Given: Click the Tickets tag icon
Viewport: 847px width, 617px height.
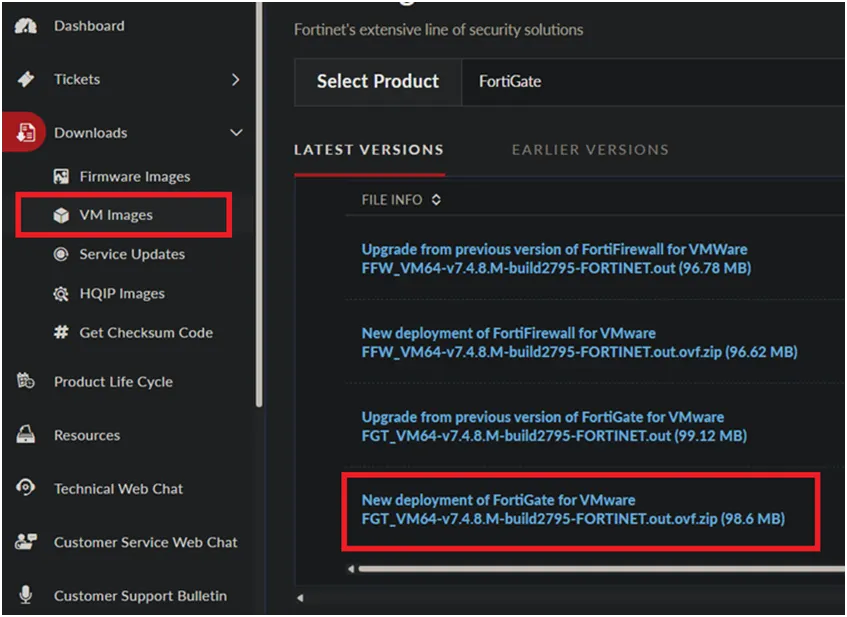Looking at the screenshot, I should (x=25, y=79).
